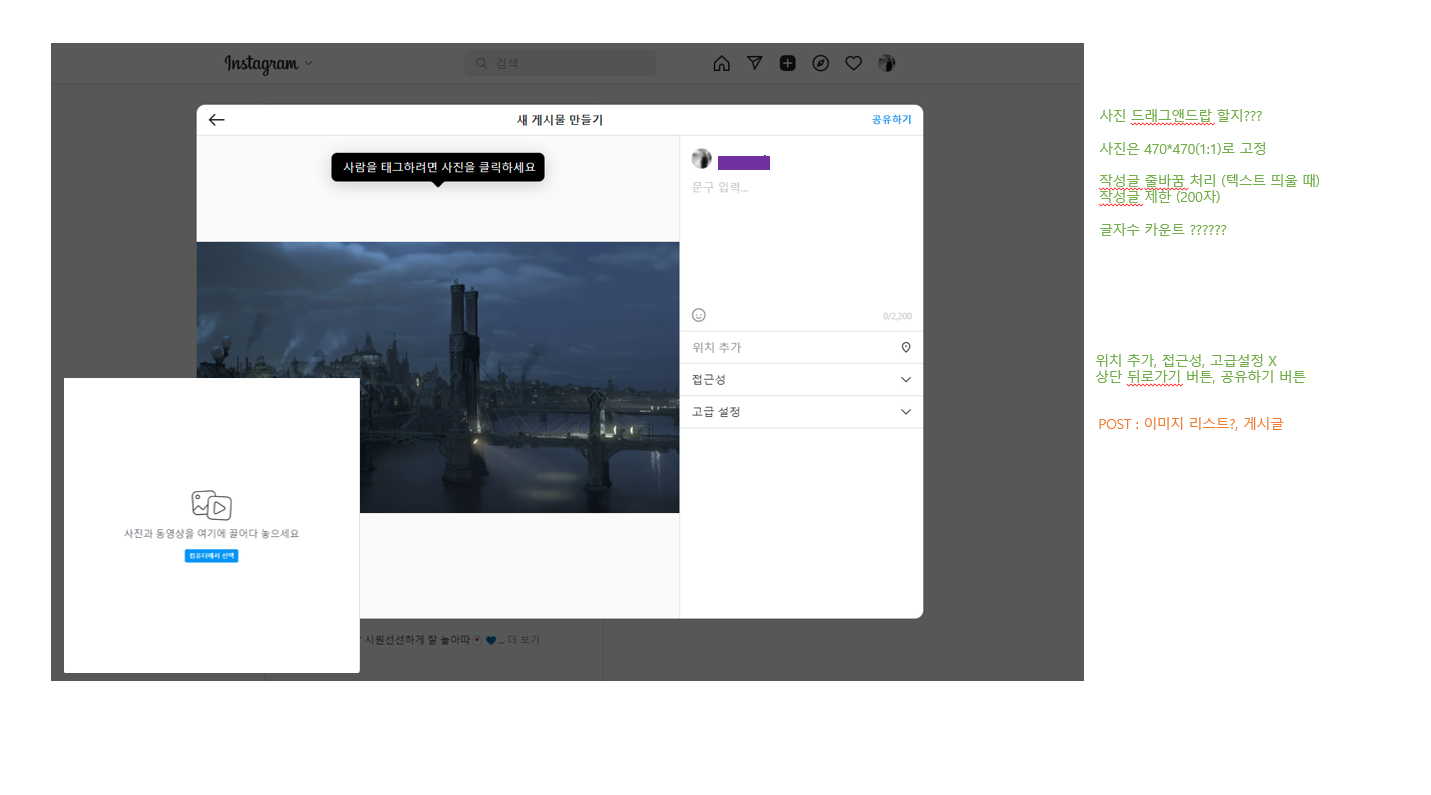Open the explore compass icon
The width and height of the screenshot is (1431, 795).
(x=820, y=63)
